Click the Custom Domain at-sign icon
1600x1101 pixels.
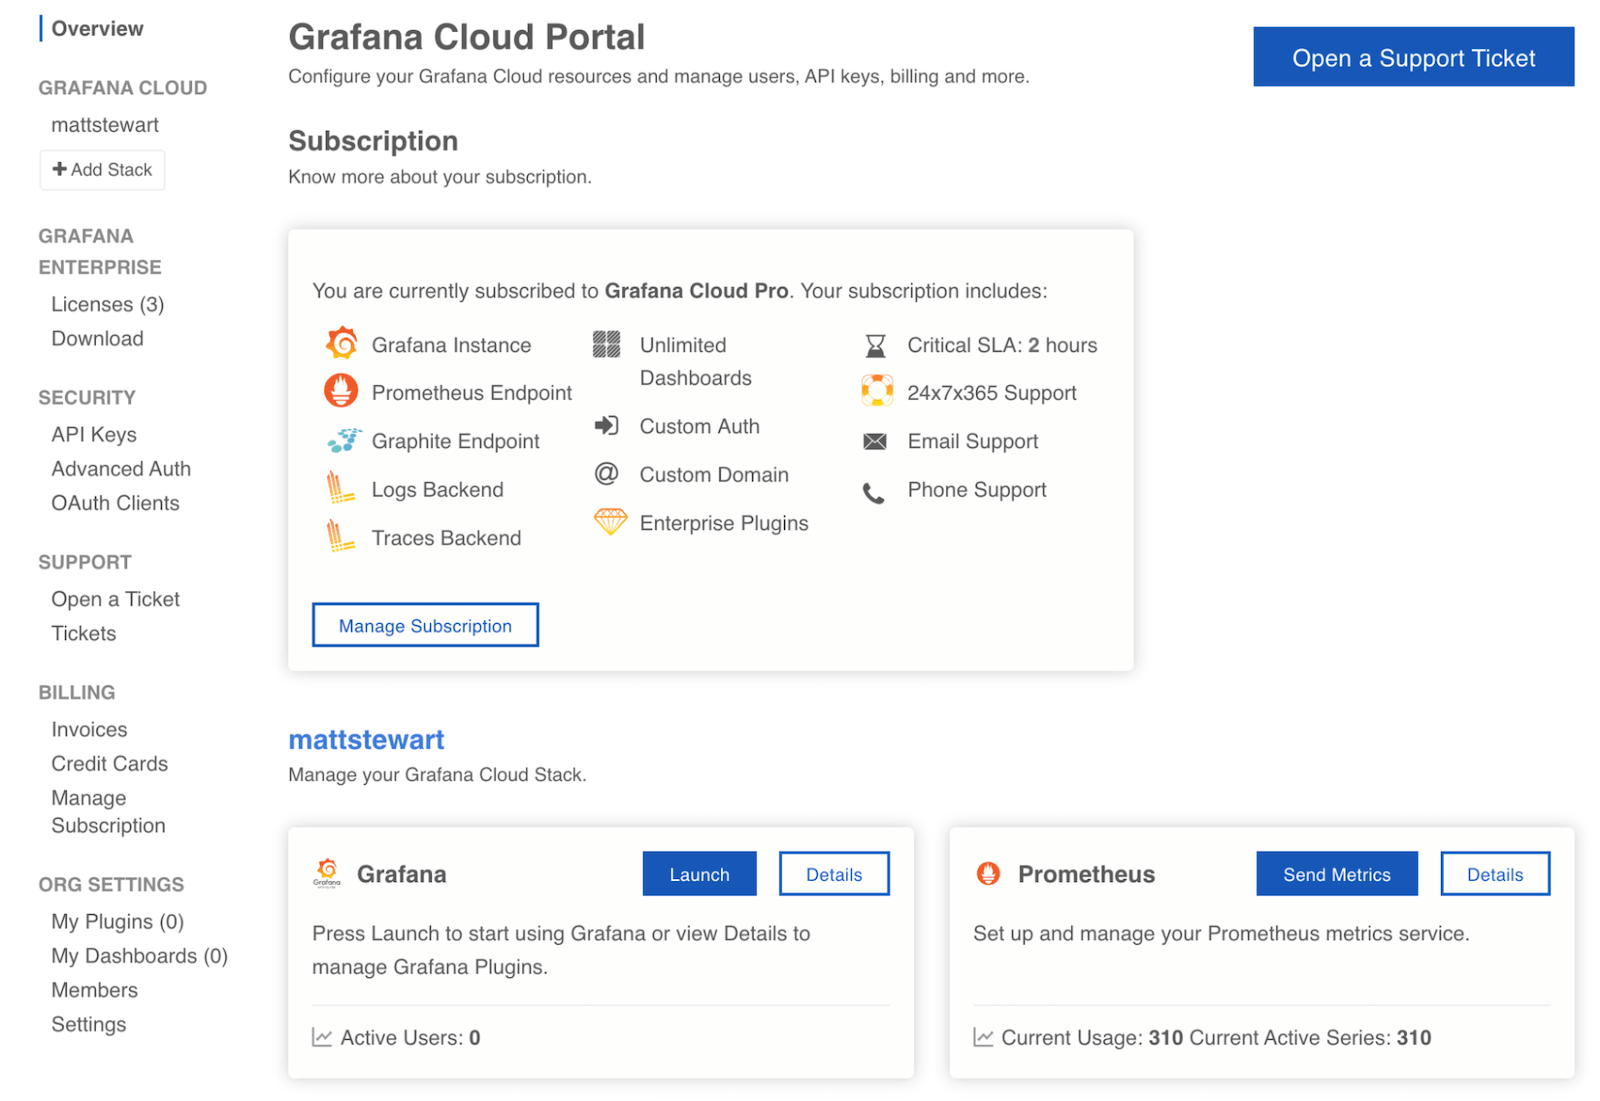(x=606, y=474)
